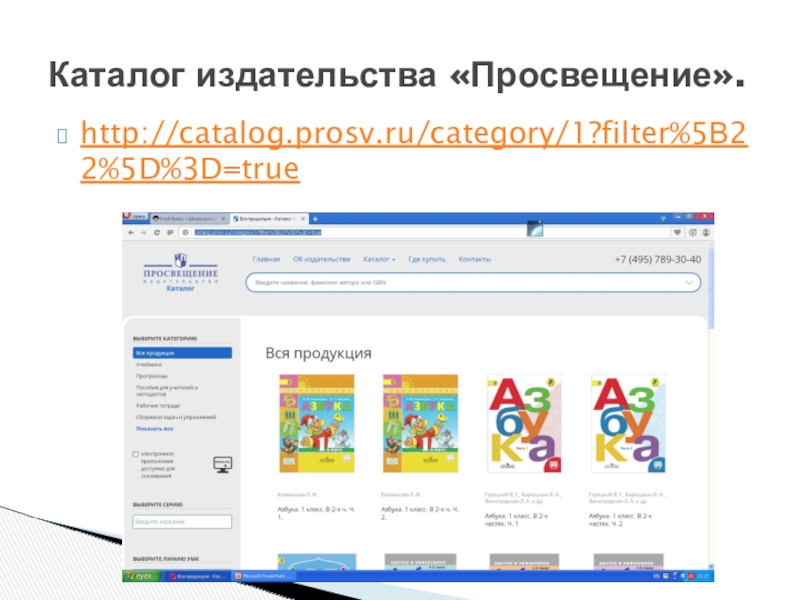Screen dimensions: 800x600
Task: Expand the Каталог dropdown in navigation
Action: click(x=379, y=259)
